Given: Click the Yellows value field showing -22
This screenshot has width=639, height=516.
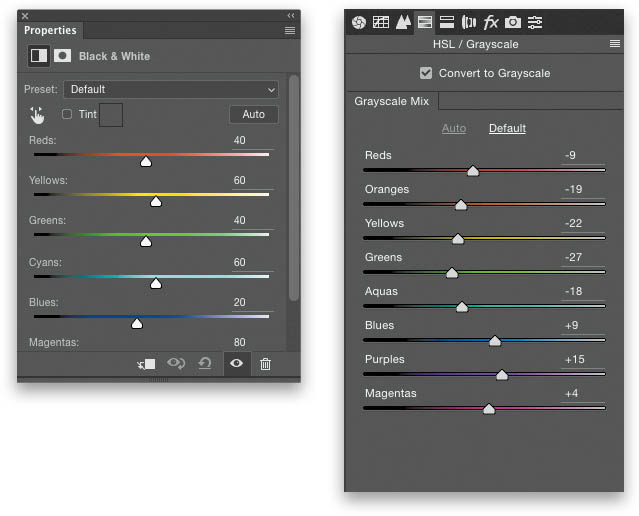Looking at the screenshot, I should tap(583, 224).
